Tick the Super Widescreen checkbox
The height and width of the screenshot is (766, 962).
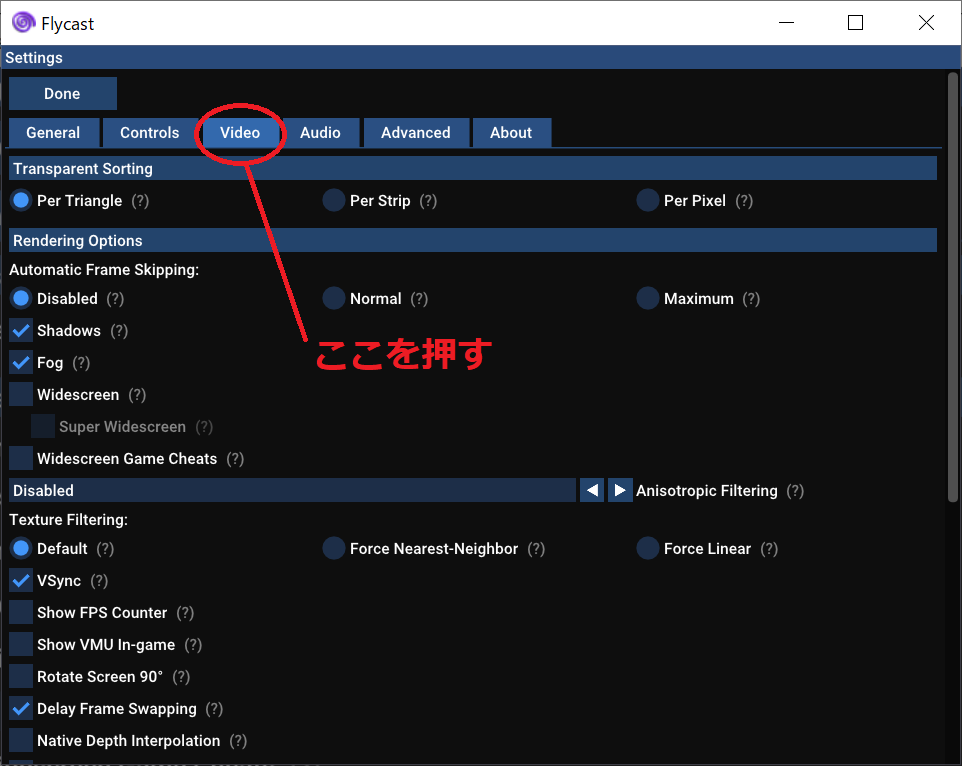tap(43, 426)
